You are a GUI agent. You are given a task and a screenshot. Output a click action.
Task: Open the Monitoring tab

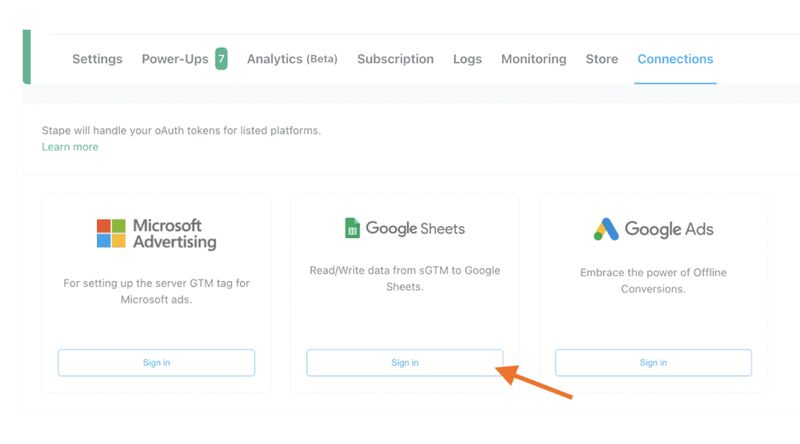point(534,59)
